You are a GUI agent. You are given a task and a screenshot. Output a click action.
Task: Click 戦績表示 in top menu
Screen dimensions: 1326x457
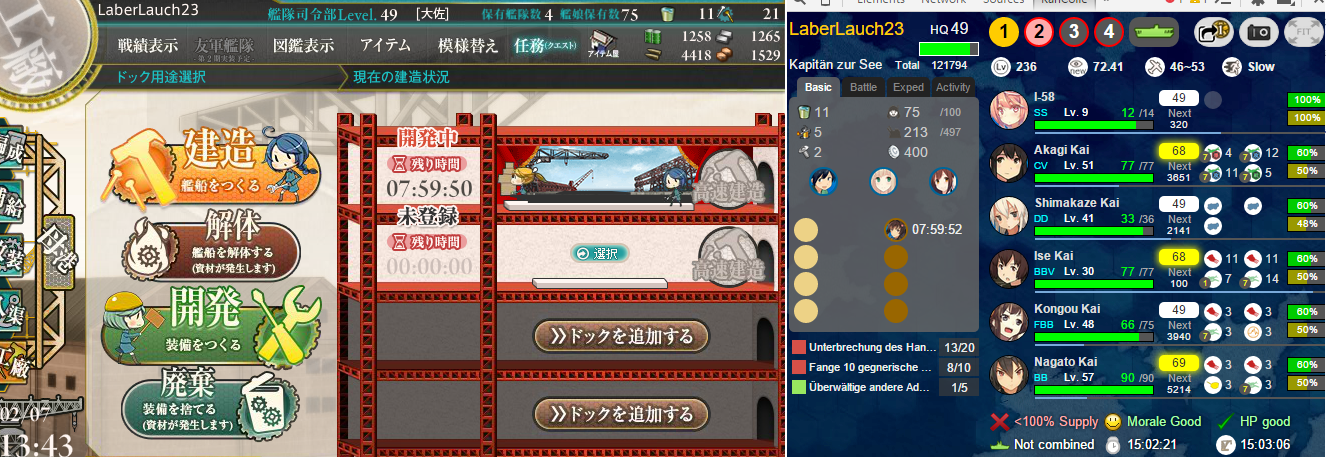coord(148,46)
